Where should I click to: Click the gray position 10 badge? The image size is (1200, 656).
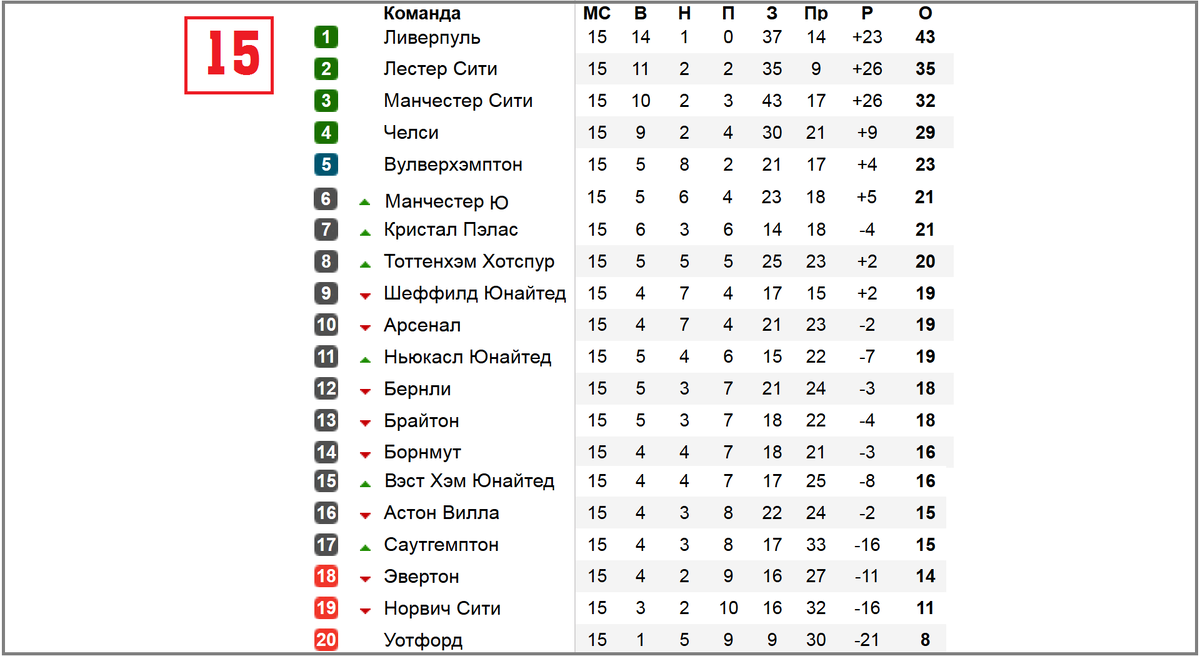click(x=326, y=325)
